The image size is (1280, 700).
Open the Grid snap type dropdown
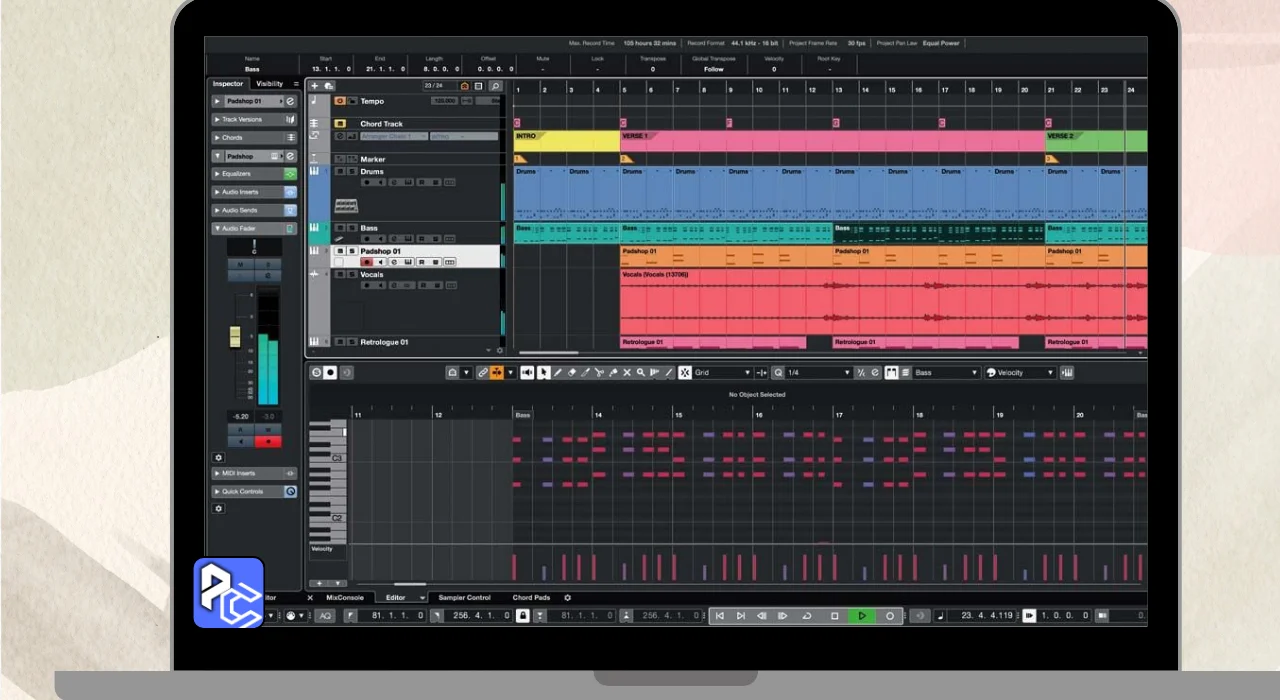[x=722, y=373]
